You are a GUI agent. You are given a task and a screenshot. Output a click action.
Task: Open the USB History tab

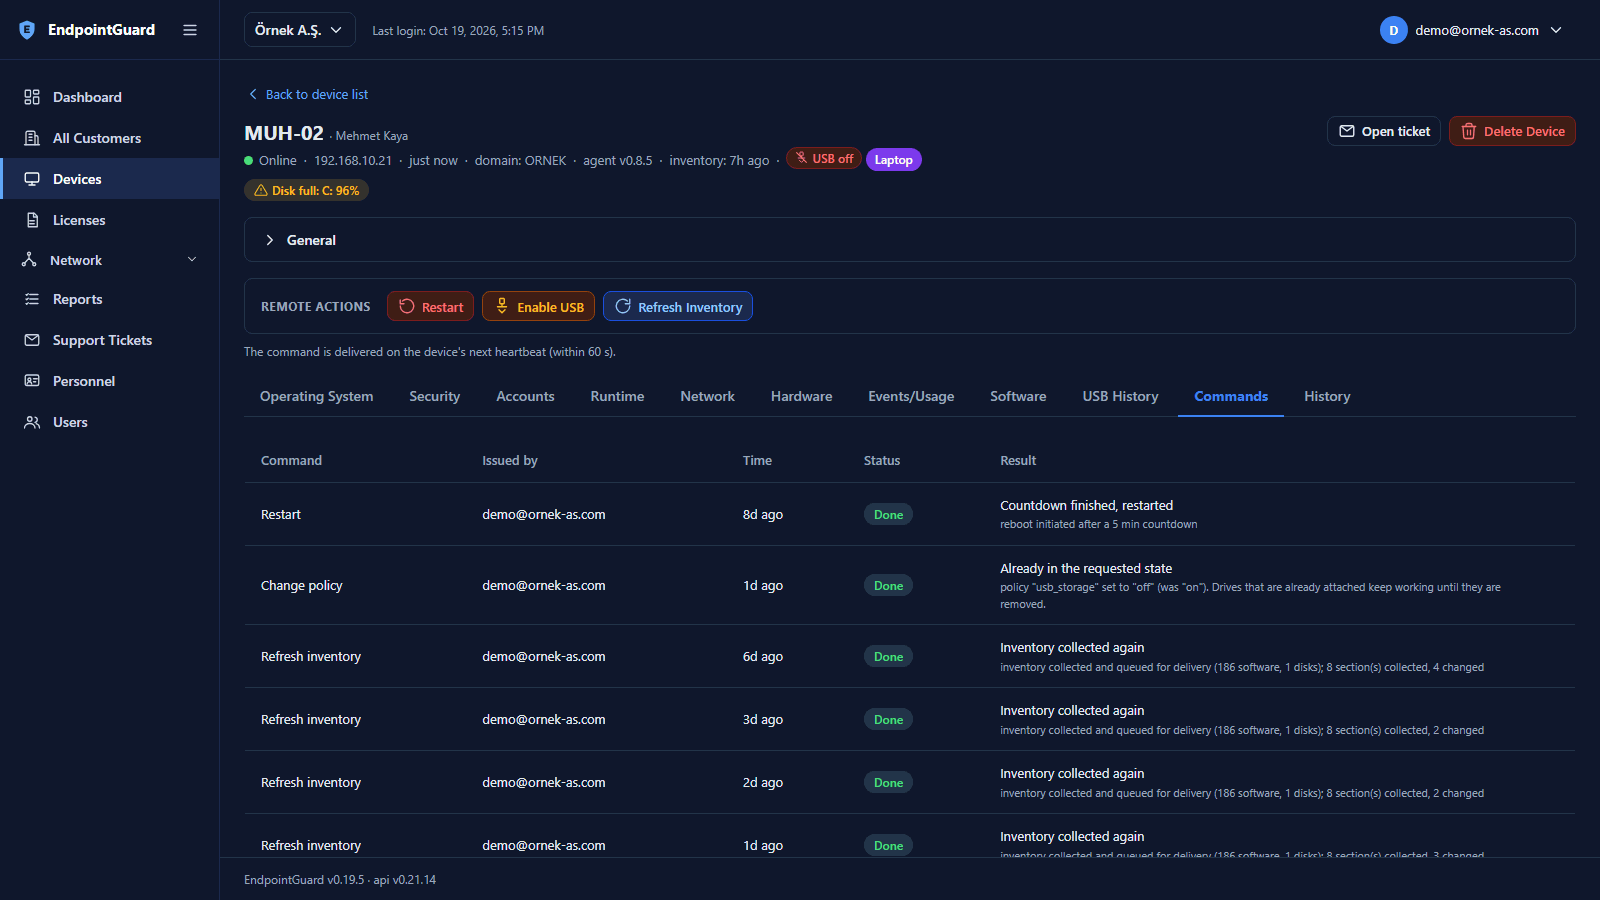pyautogui.click(x=1121, y=397)
